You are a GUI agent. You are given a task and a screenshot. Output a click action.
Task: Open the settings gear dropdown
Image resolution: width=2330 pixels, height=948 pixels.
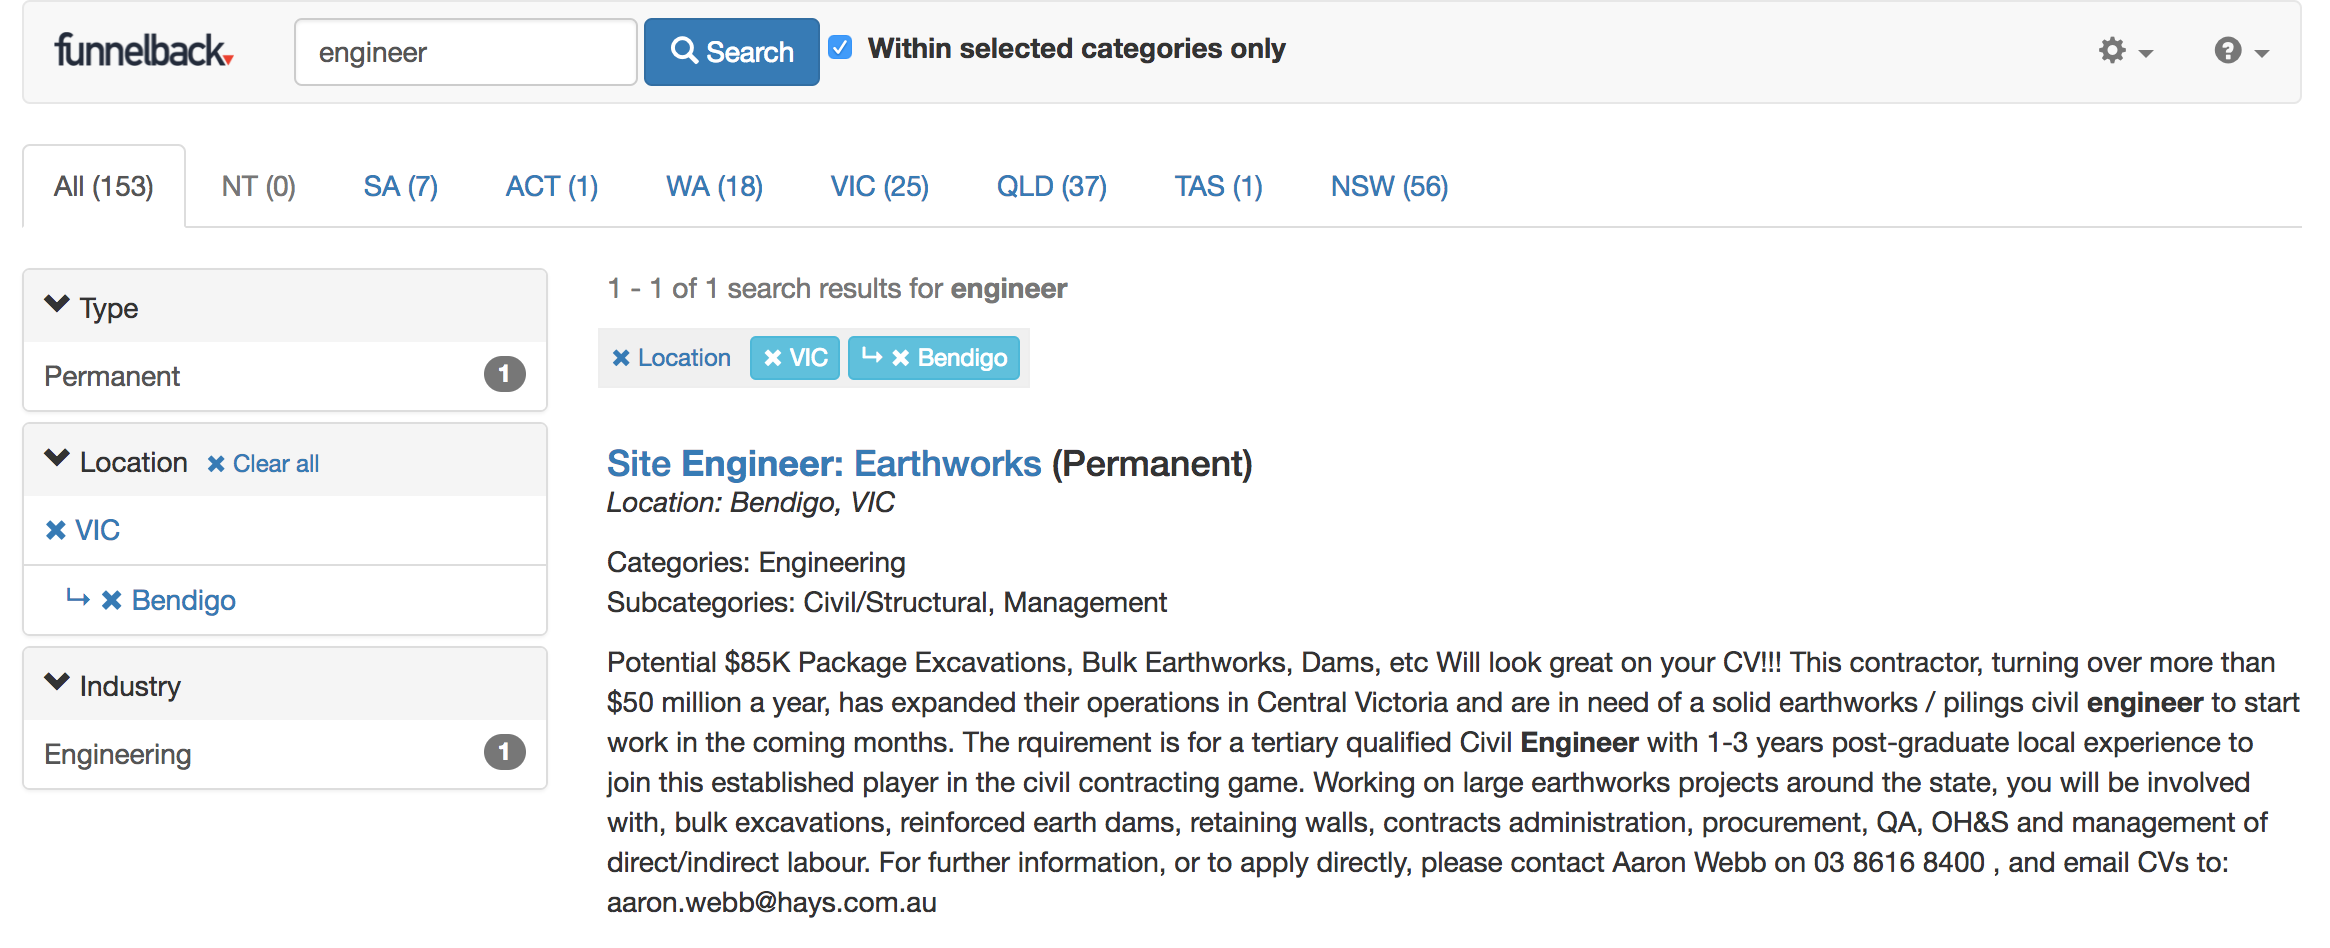(x=2124, y=51)
